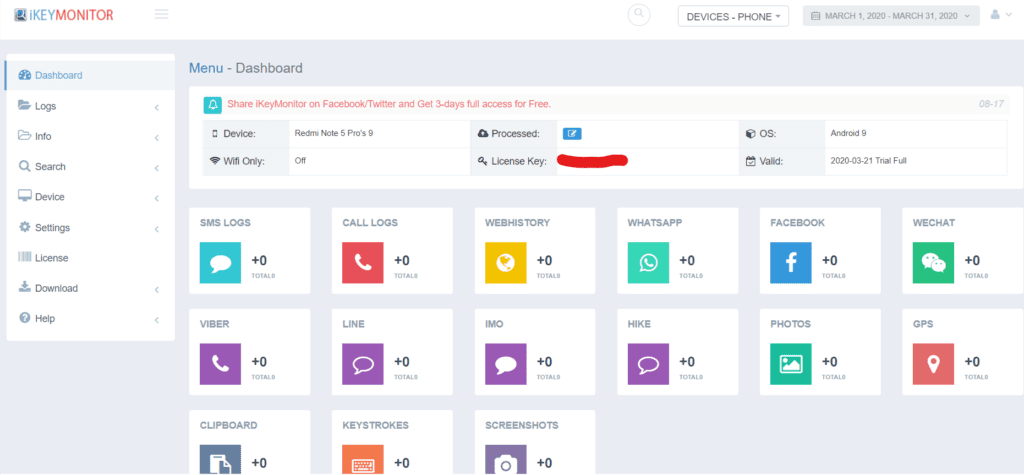The image size is (1024, 475).
Task: Click the VIBER card title
Action: pyautogui.click(x=215, y=324)
